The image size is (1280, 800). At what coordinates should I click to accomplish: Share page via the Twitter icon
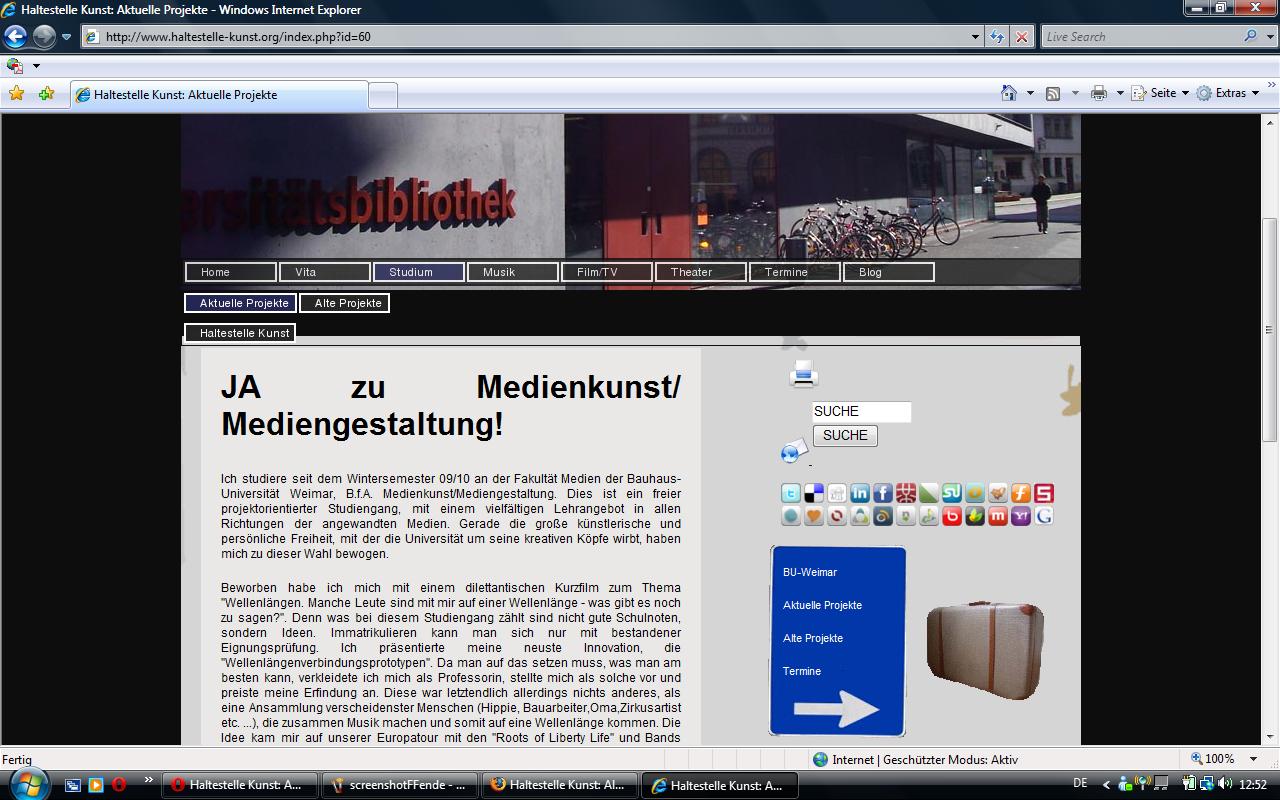[x=790, y=493]
